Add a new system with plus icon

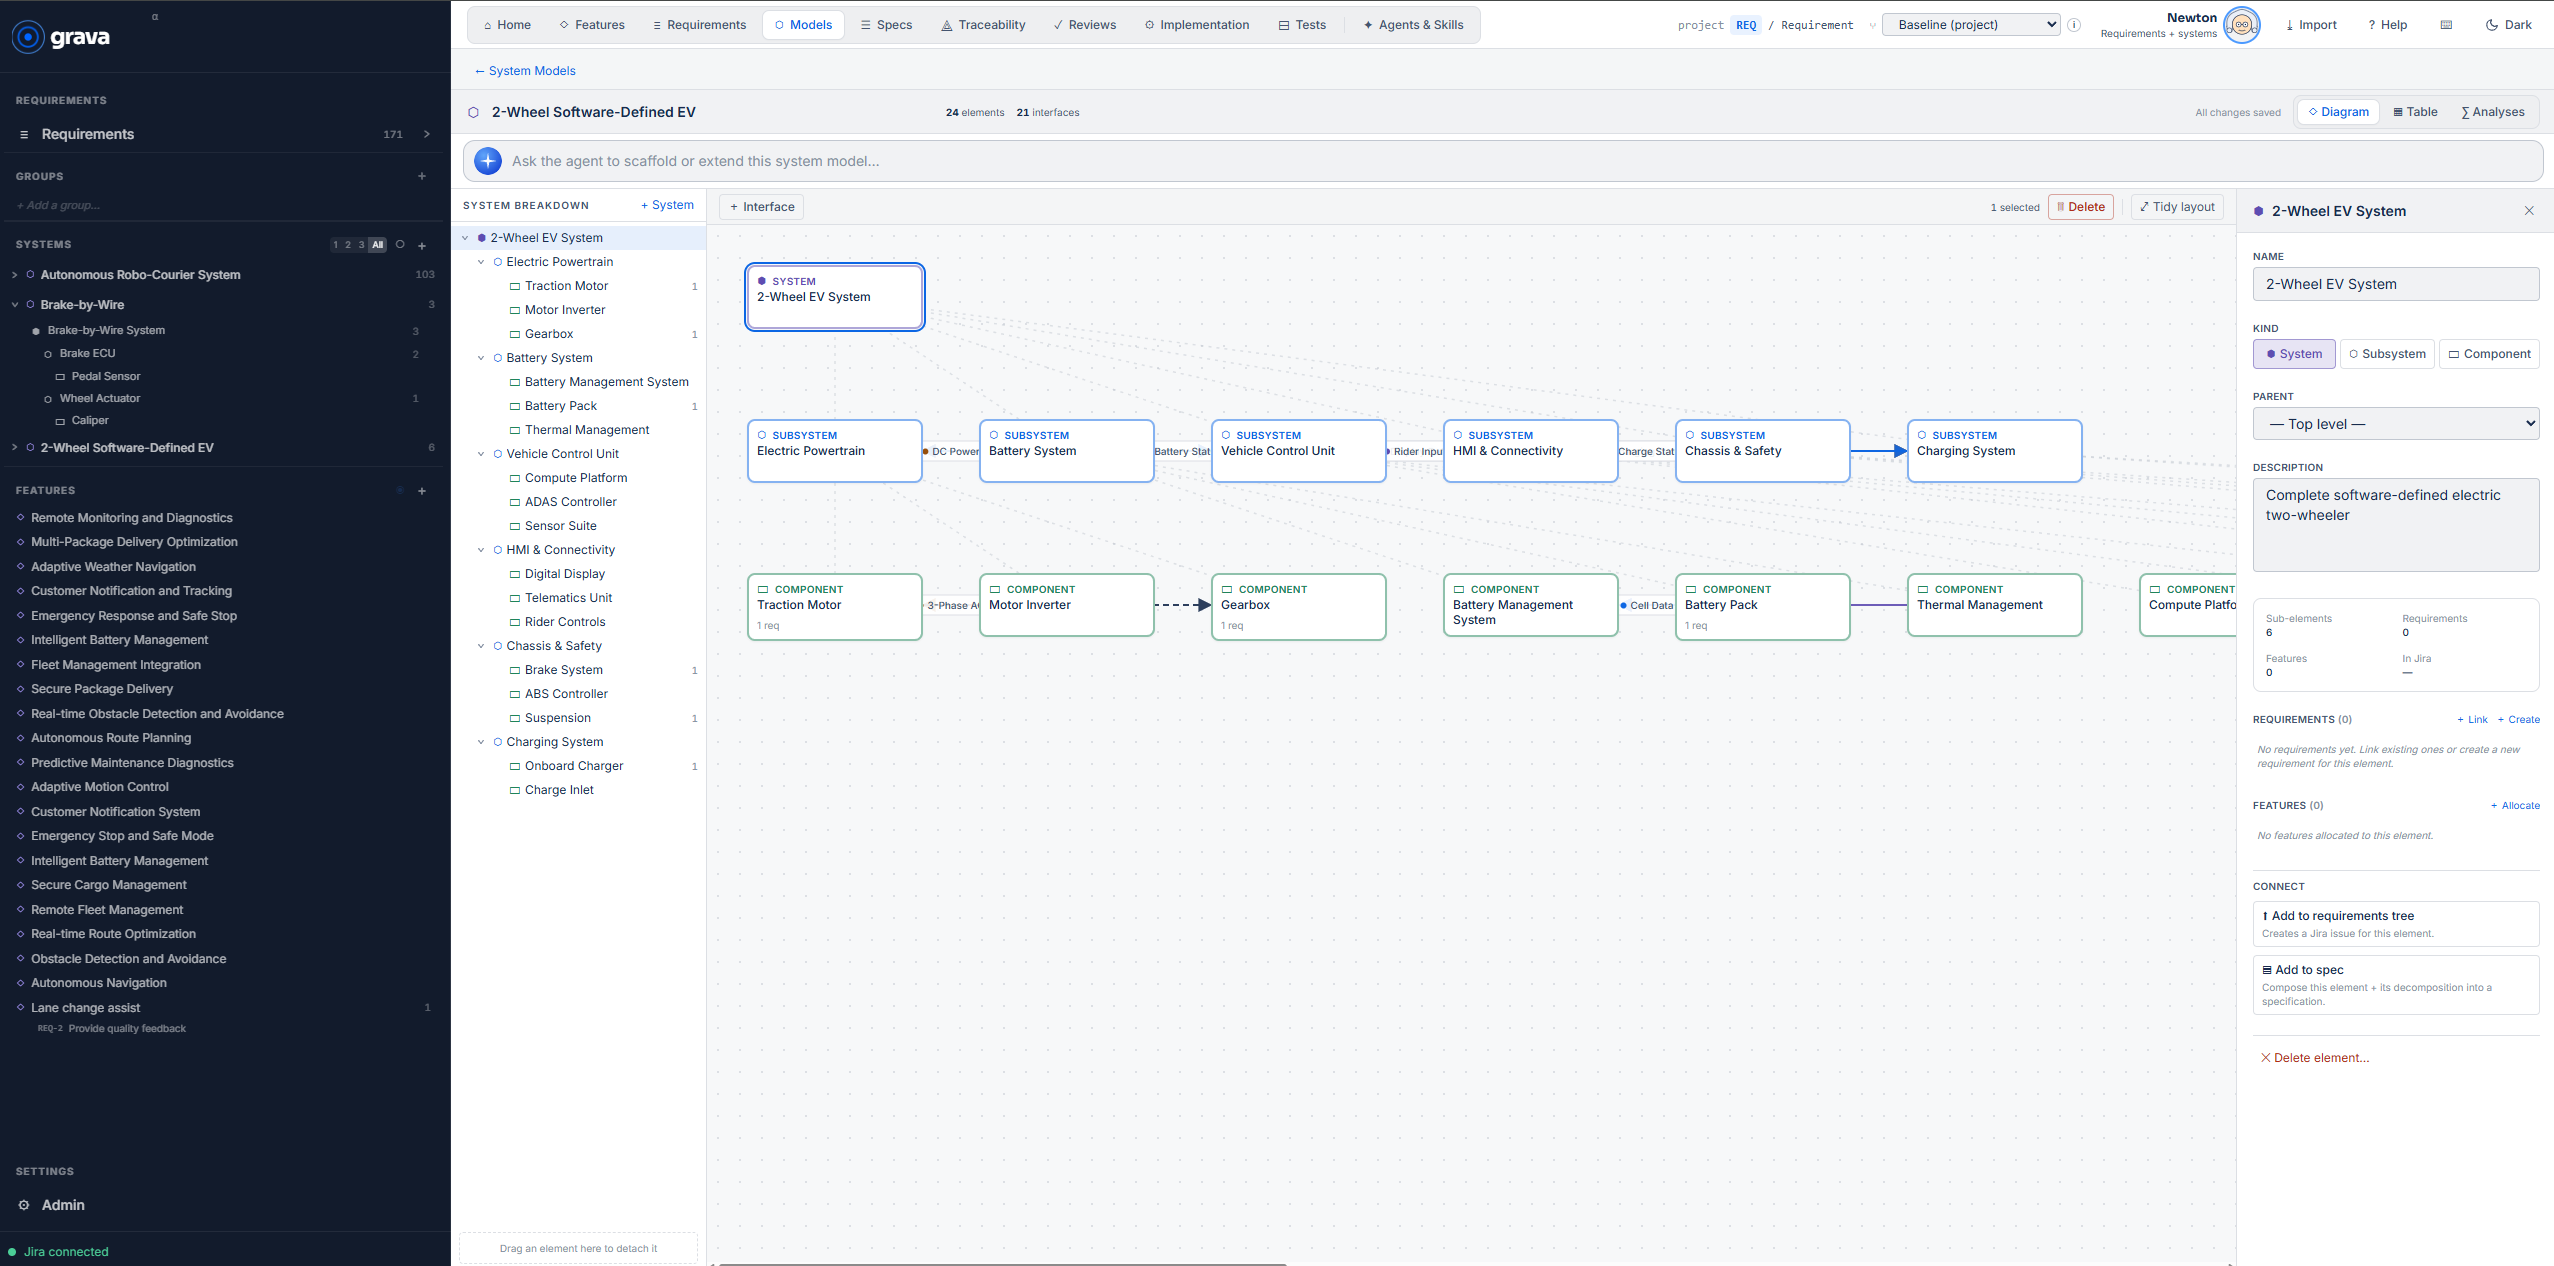pyautogui.click(x=422, y=245)
